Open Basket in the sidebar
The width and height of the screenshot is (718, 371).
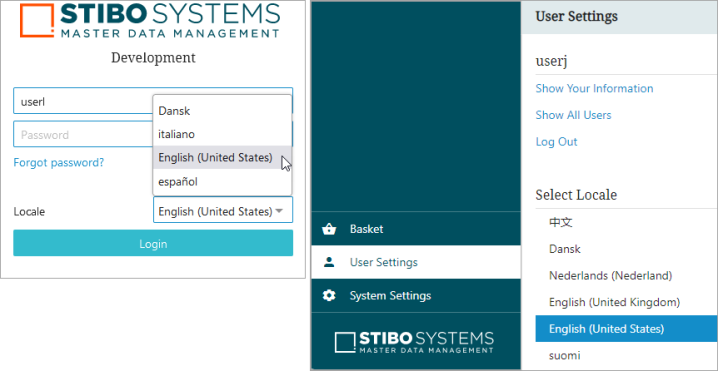pyautogui.click(x=416, y=229)
